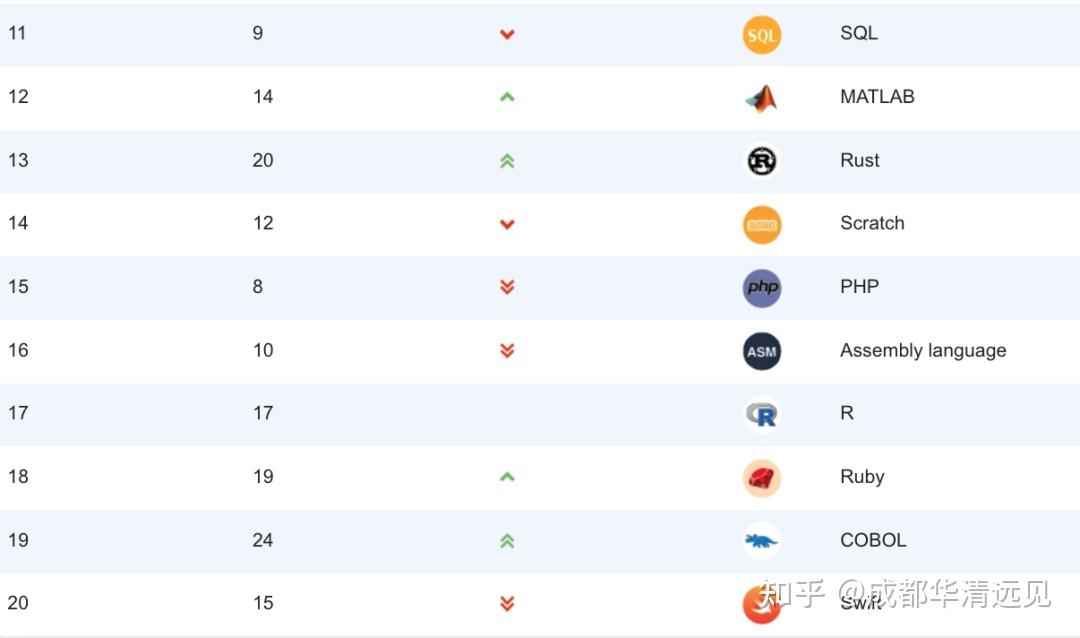The width and height of the screenshot is (1080, 638).
Task: Click the purple PHP logo
Action: point(761,288)
